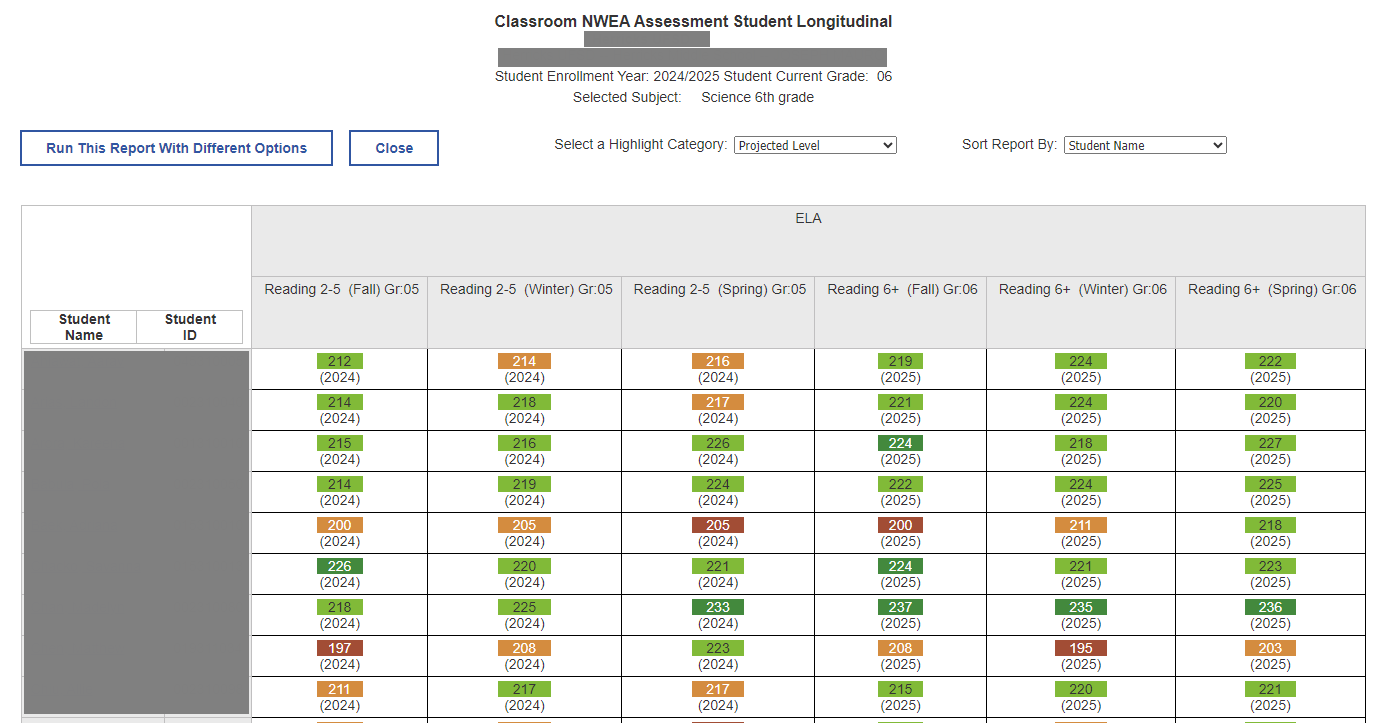
Task: Click the Student ID column header
Action: (x=190, y=327)
